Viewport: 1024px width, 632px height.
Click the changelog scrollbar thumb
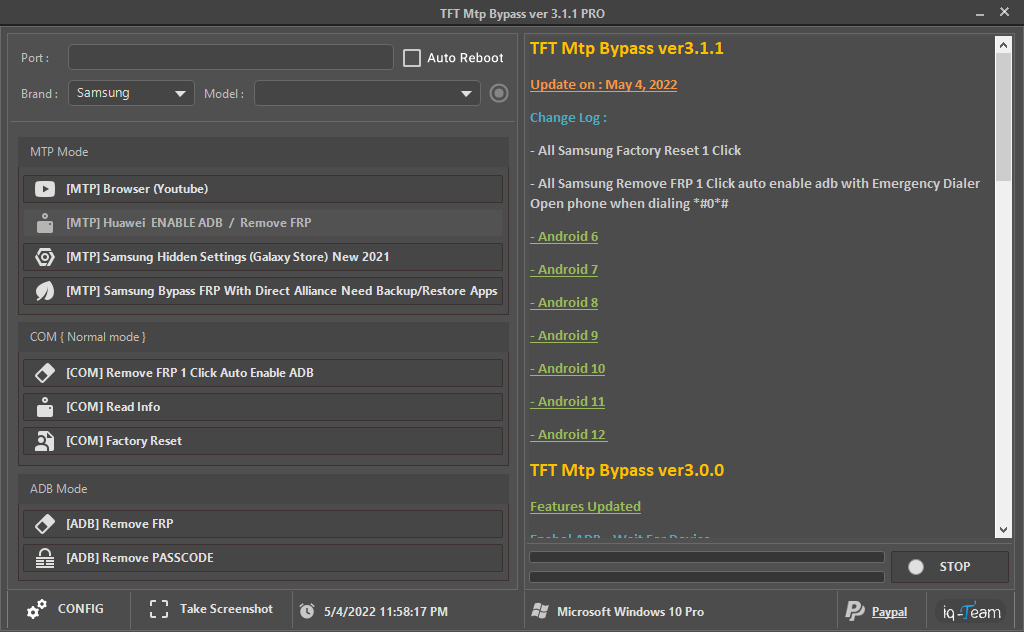1003,118
